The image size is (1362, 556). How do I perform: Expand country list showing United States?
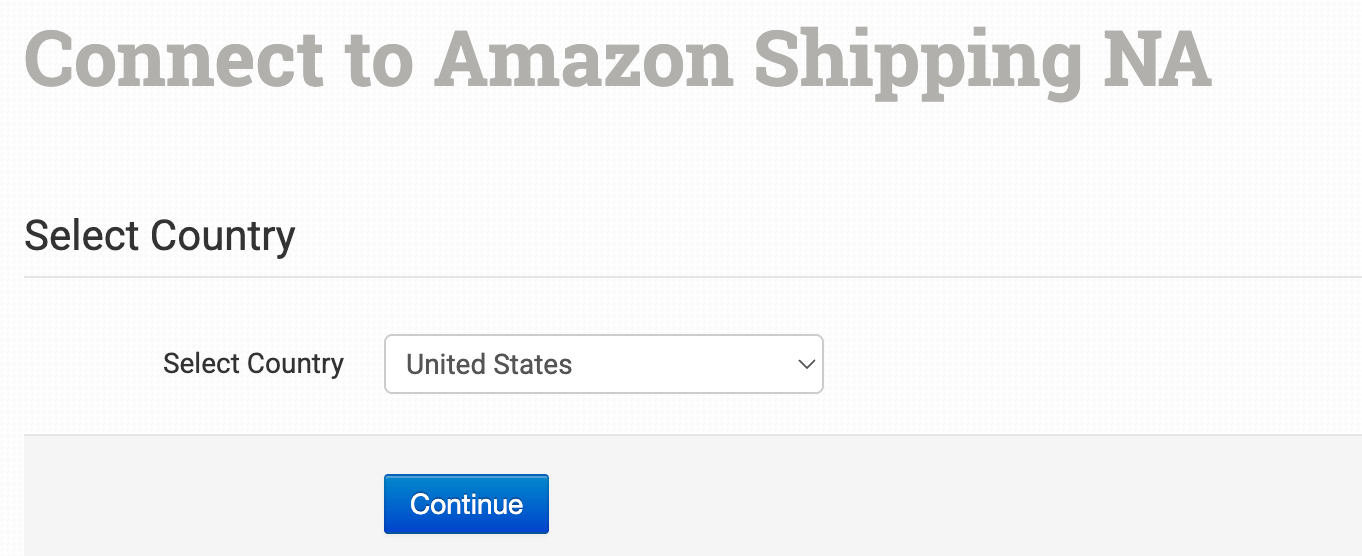tap(603, 364)
